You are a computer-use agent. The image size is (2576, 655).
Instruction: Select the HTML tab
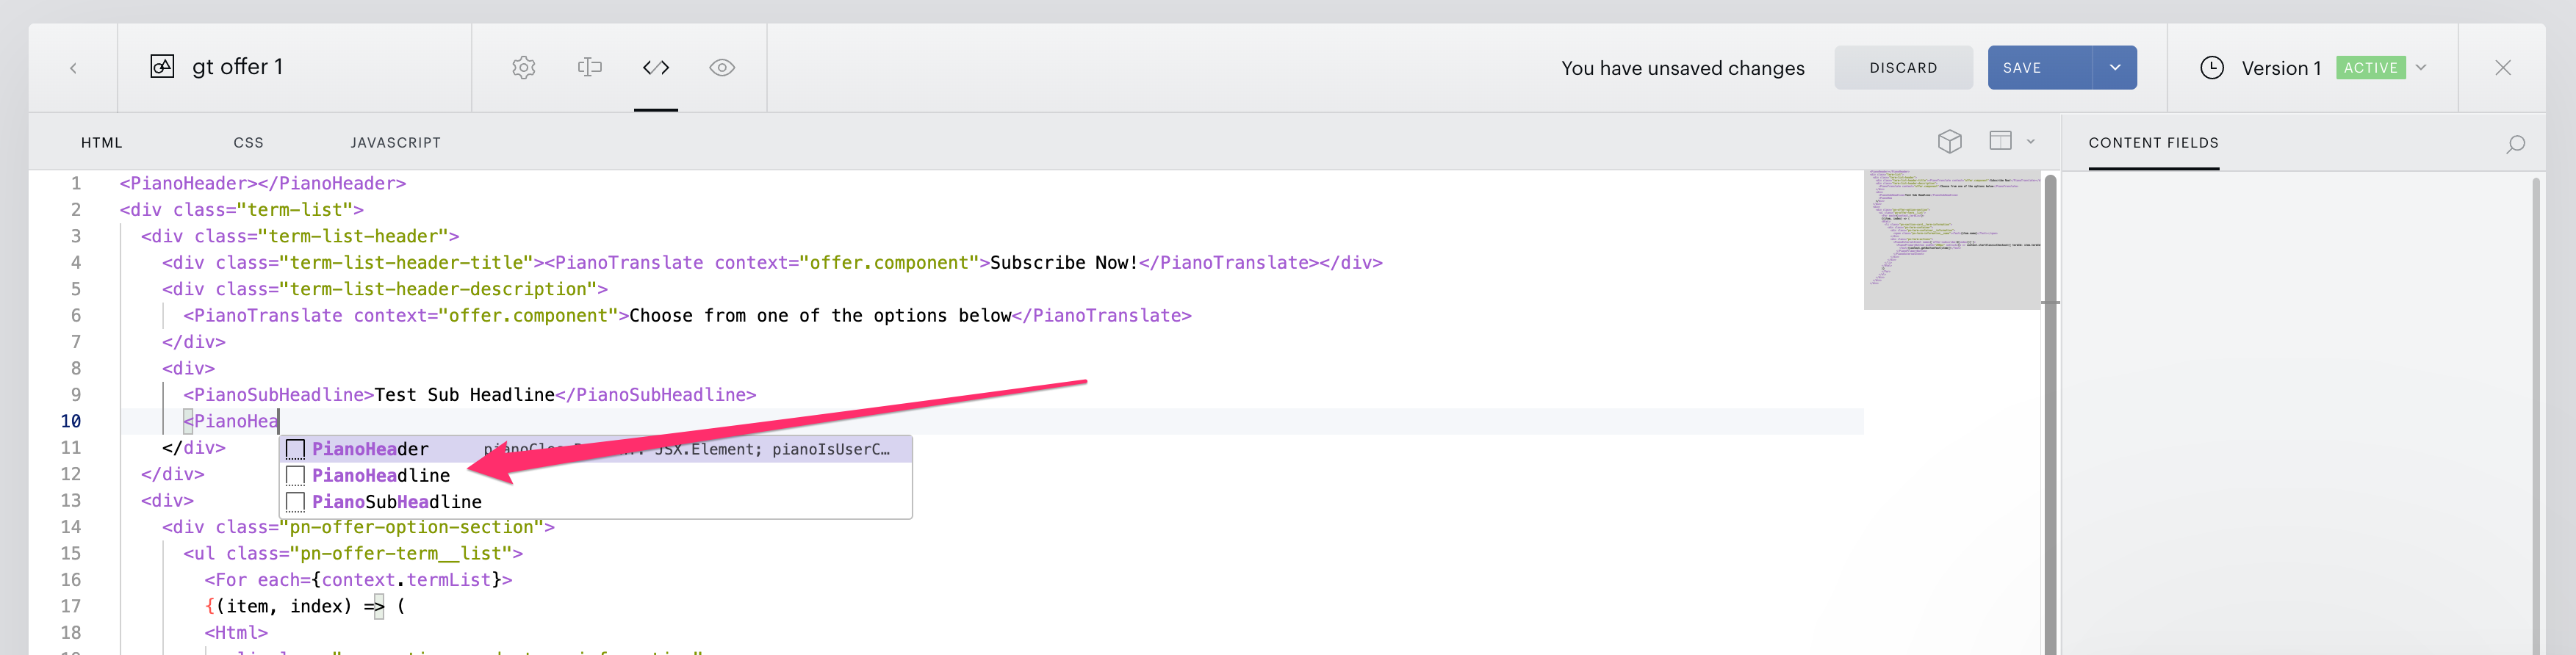102,143
